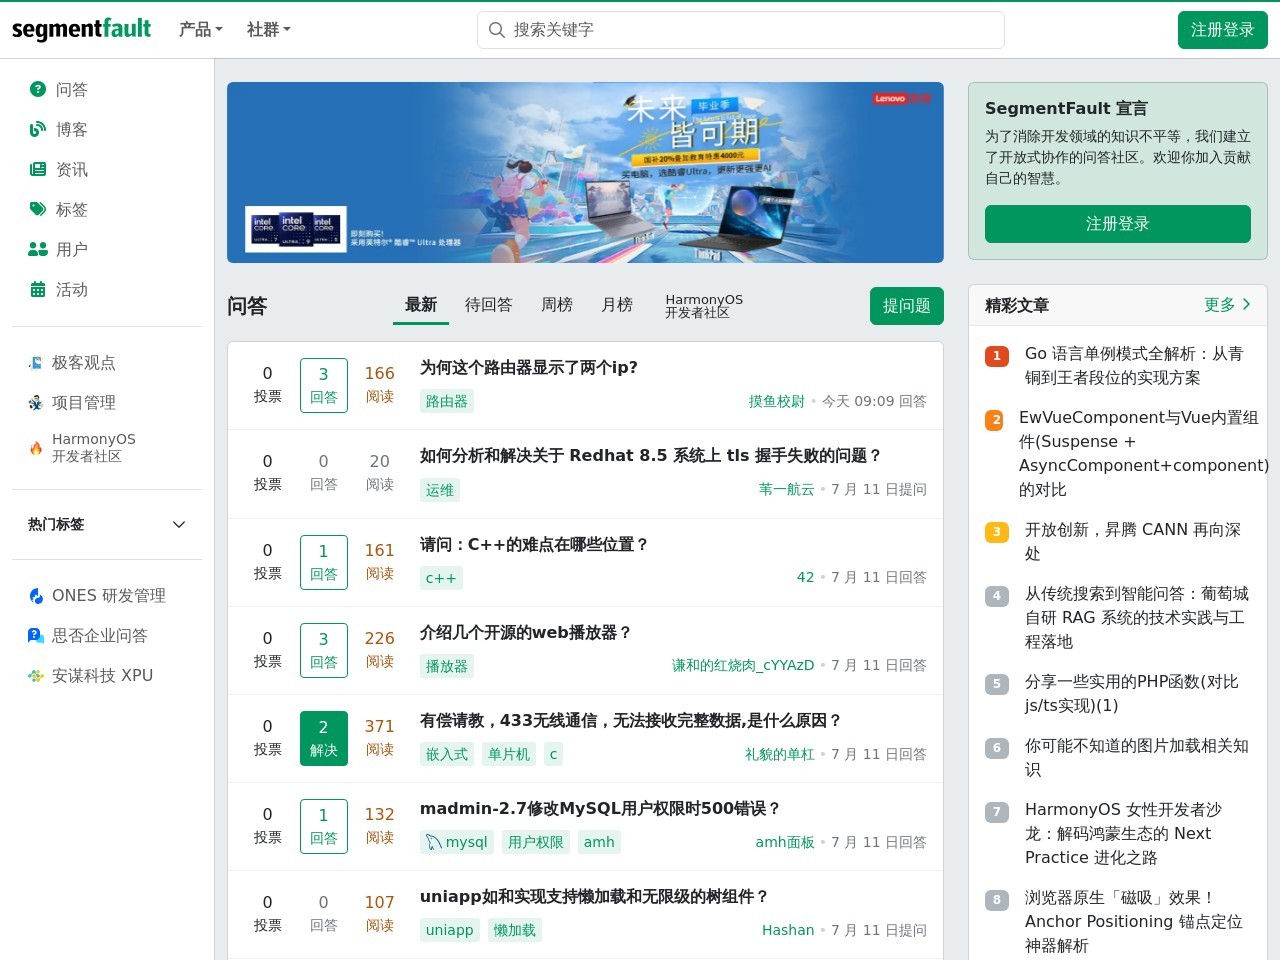Click the Lenovo 未来皆可期 banner ad
This screenshot has width=1280, height=960.
coord(585,172)
